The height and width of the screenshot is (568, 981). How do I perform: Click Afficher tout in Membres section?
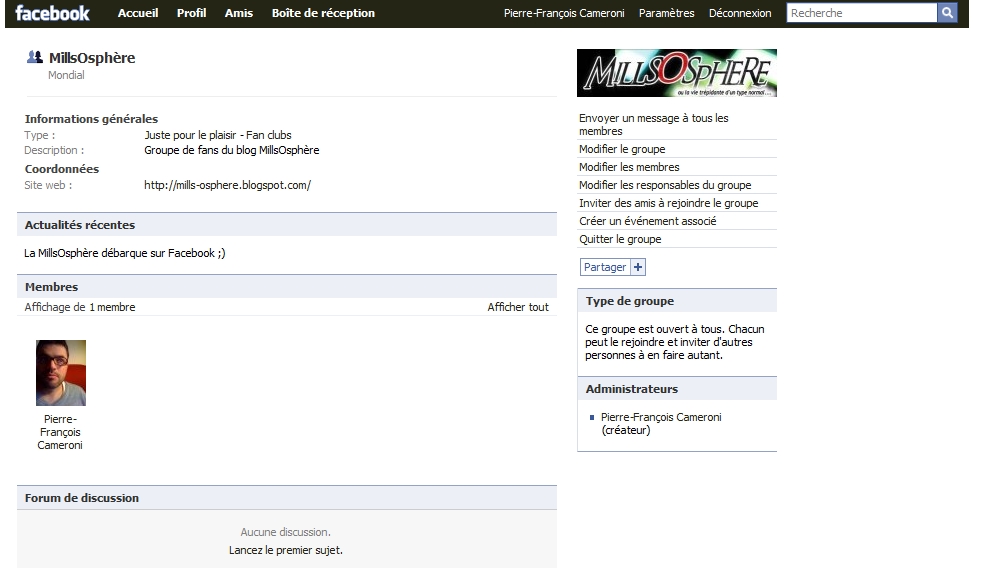[518, 307]
